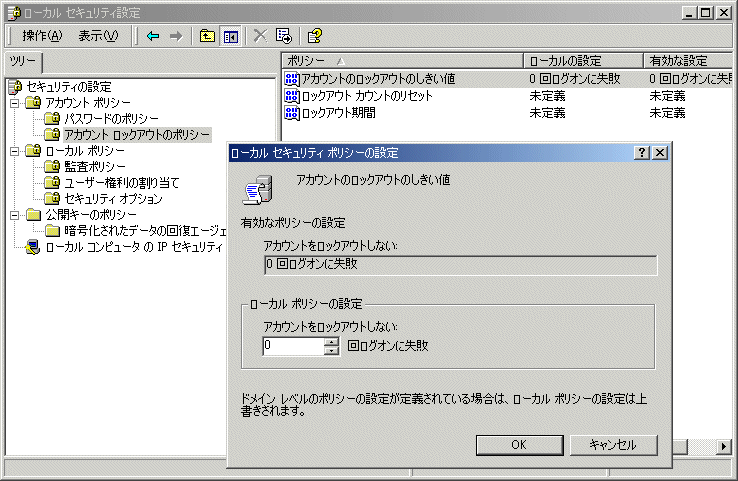
Task: Click the 有効なポリシー read-only value field
Action: point(461,265)
